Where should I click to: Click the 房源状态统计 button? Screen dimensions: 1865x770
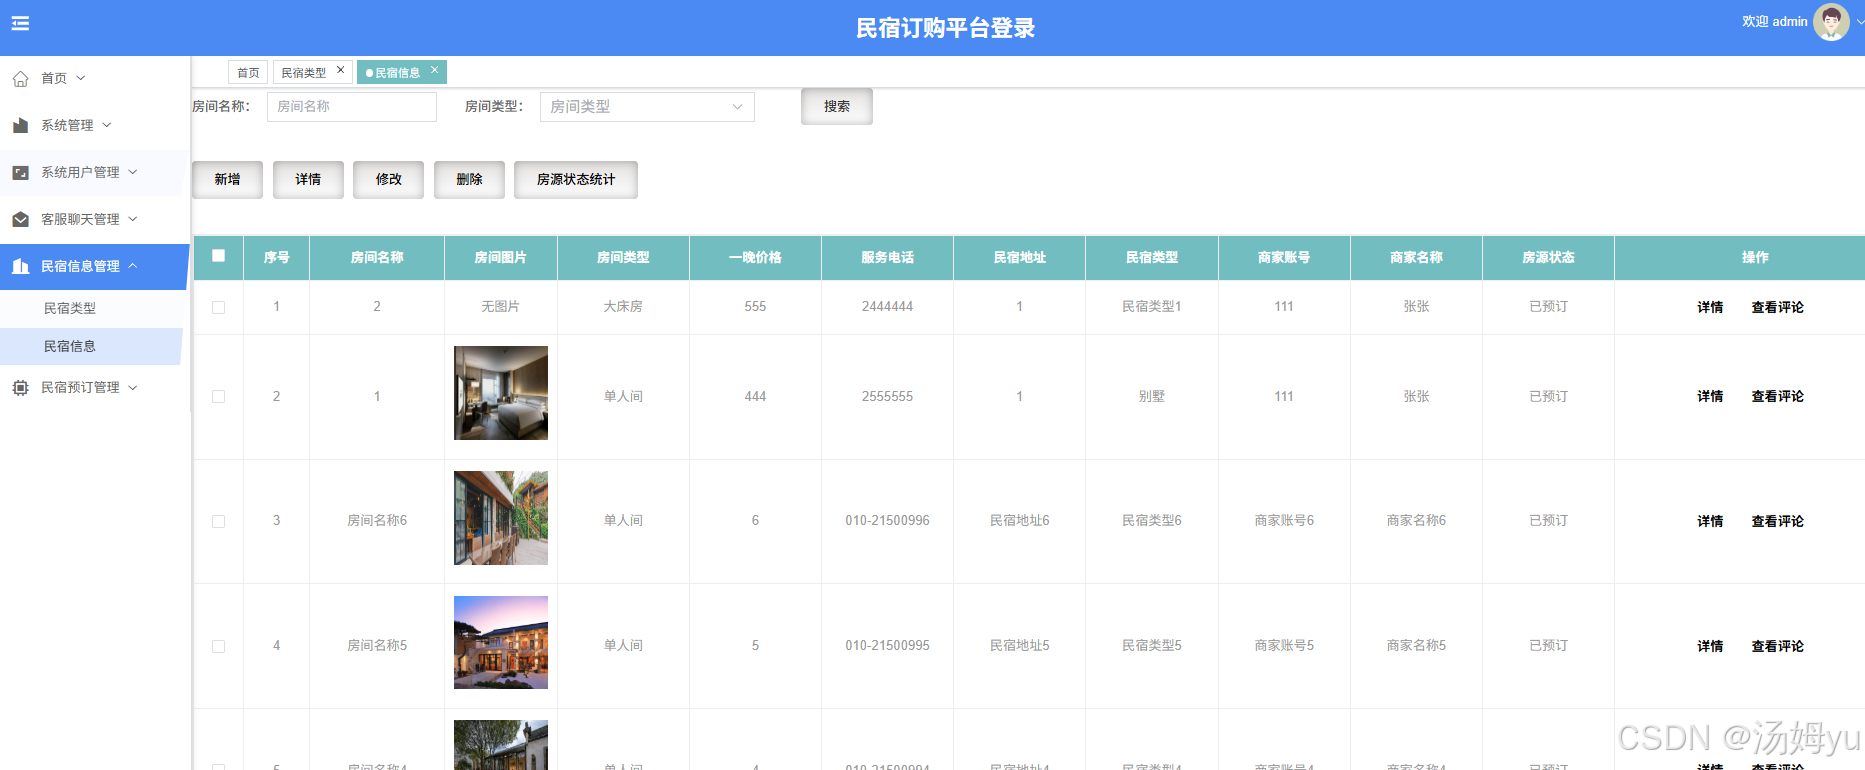576,180
